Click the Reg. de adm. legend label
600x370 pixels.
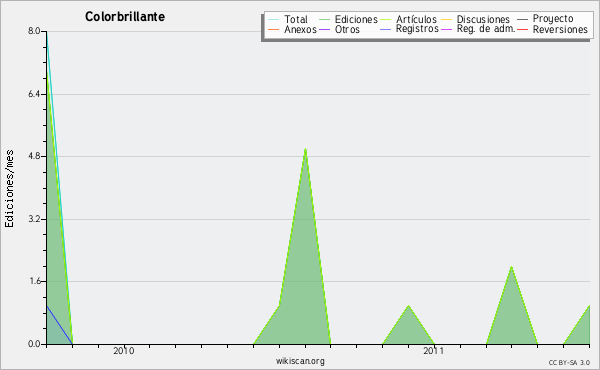[x=486, y=29]
